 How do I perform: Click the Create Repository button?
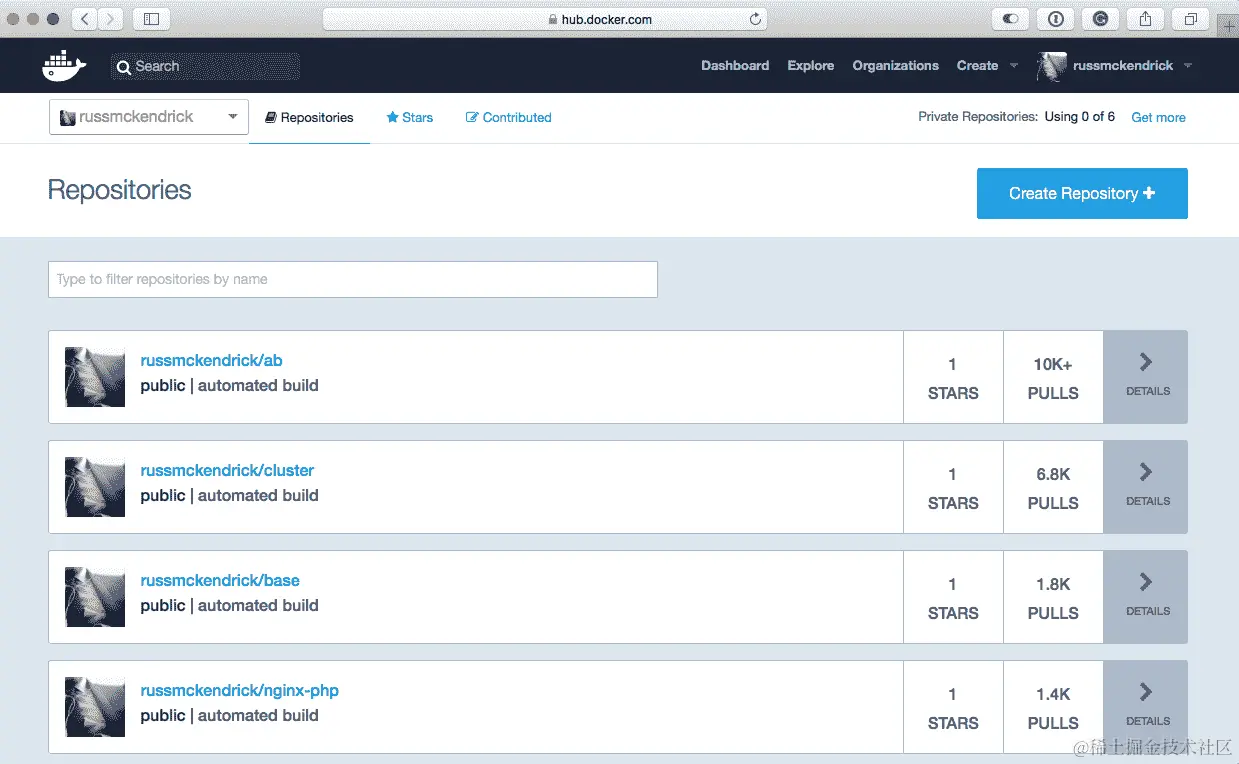(x=1082, y=193)
